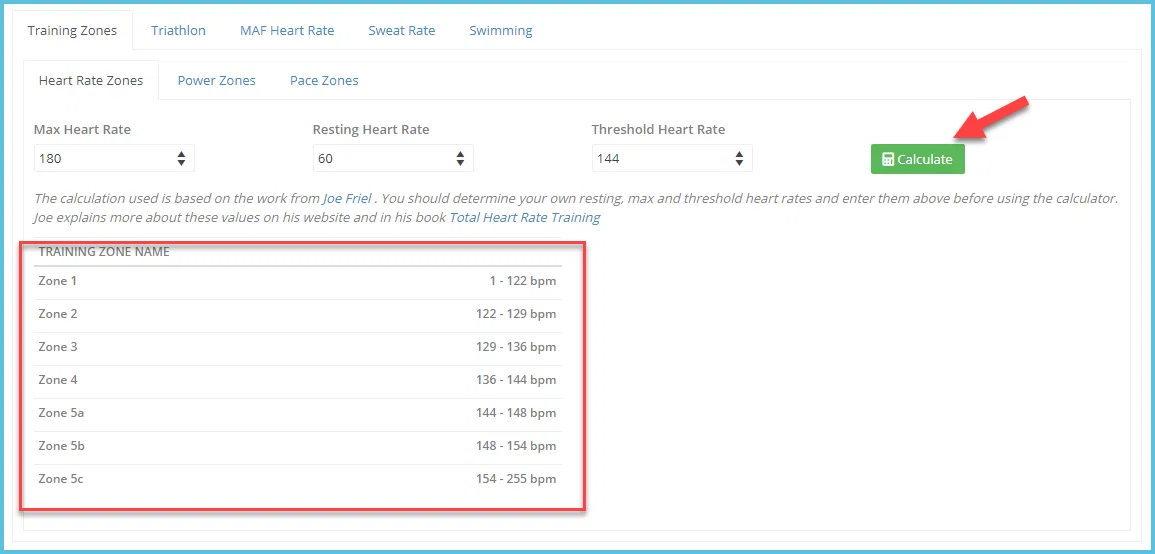Switch to the Sweat Rate tab
The width and height of the screenshot is (1155, 554).
tap(401, 30)
